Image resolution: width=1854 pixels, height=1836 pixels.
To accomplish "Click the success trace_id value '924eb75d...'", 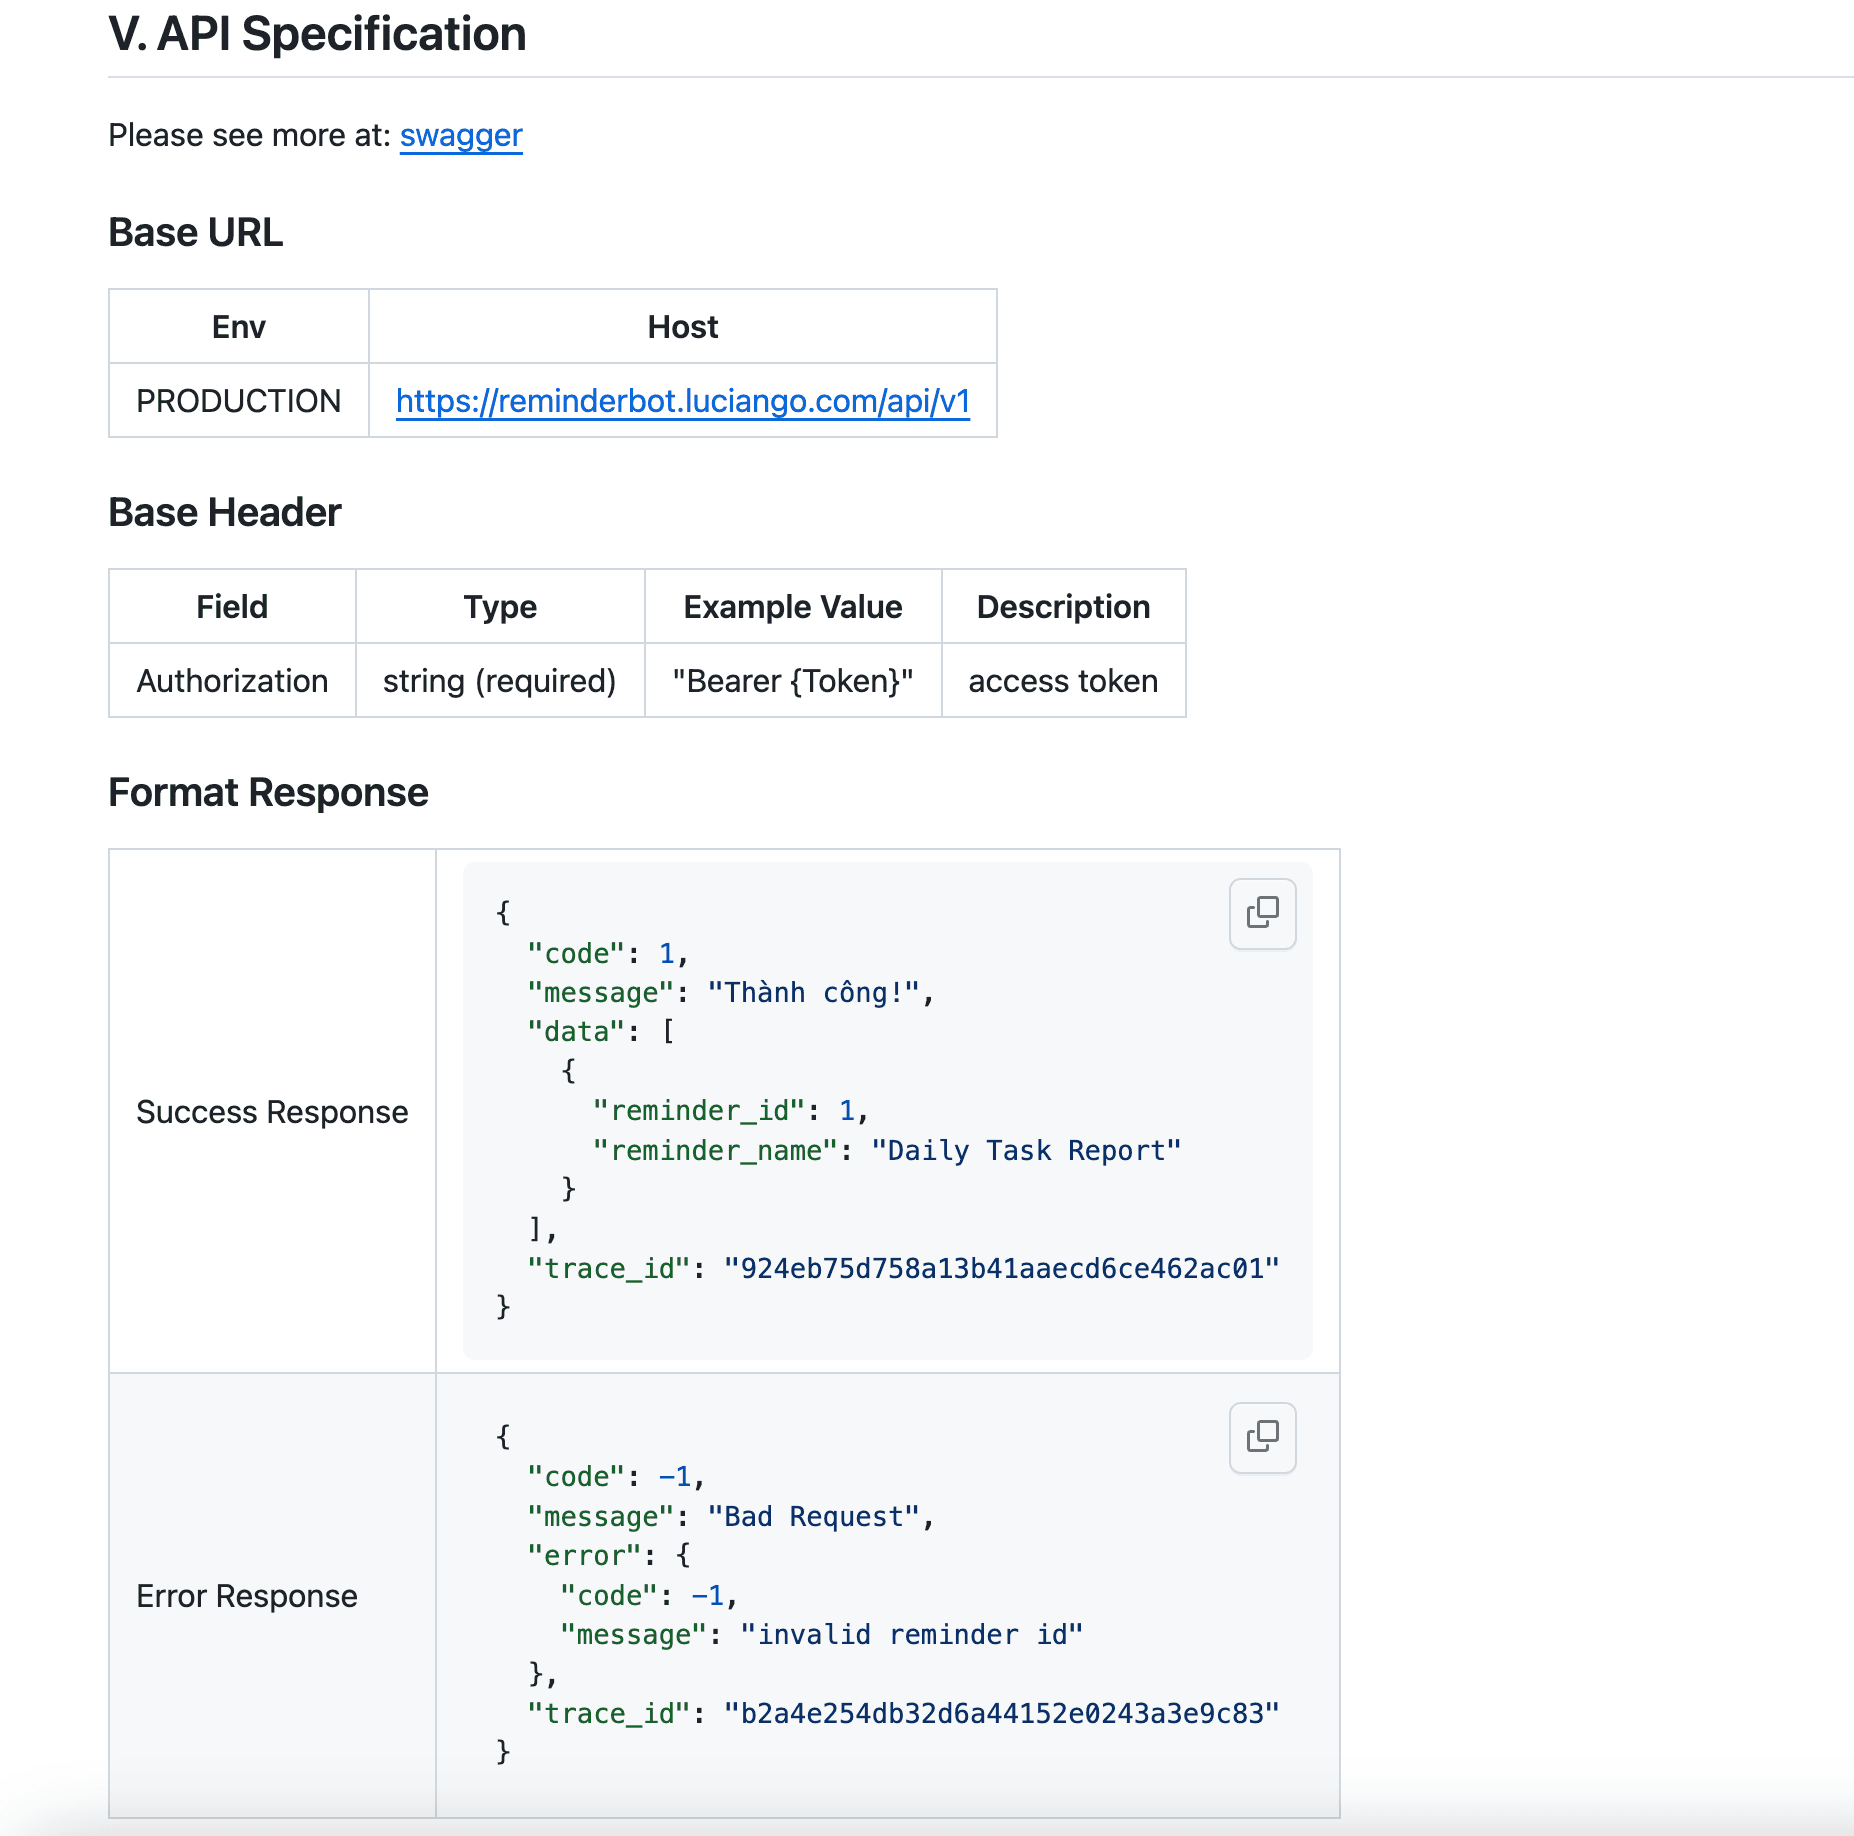I will pos(1002,1269).
